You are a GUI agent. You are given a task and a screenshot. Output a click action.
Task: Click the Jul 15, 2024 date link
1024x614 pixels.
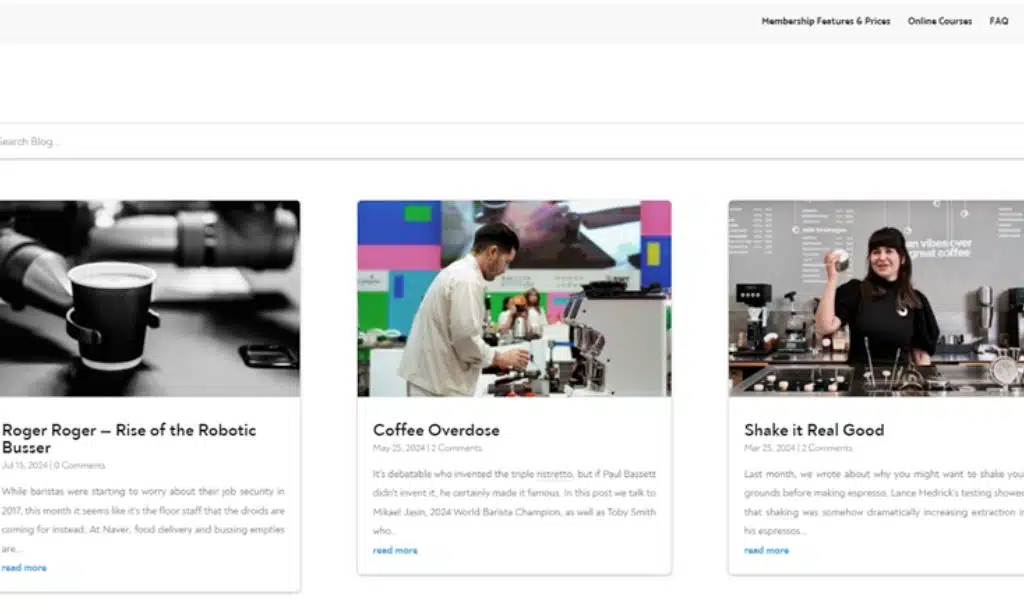tap(25, 464)
